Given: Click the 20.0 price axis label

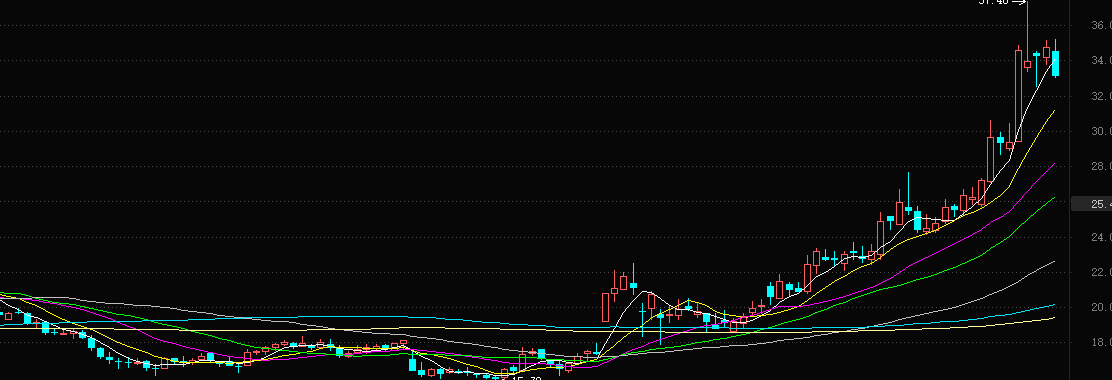Looking at the screenshot, I should pos(1101,308).
